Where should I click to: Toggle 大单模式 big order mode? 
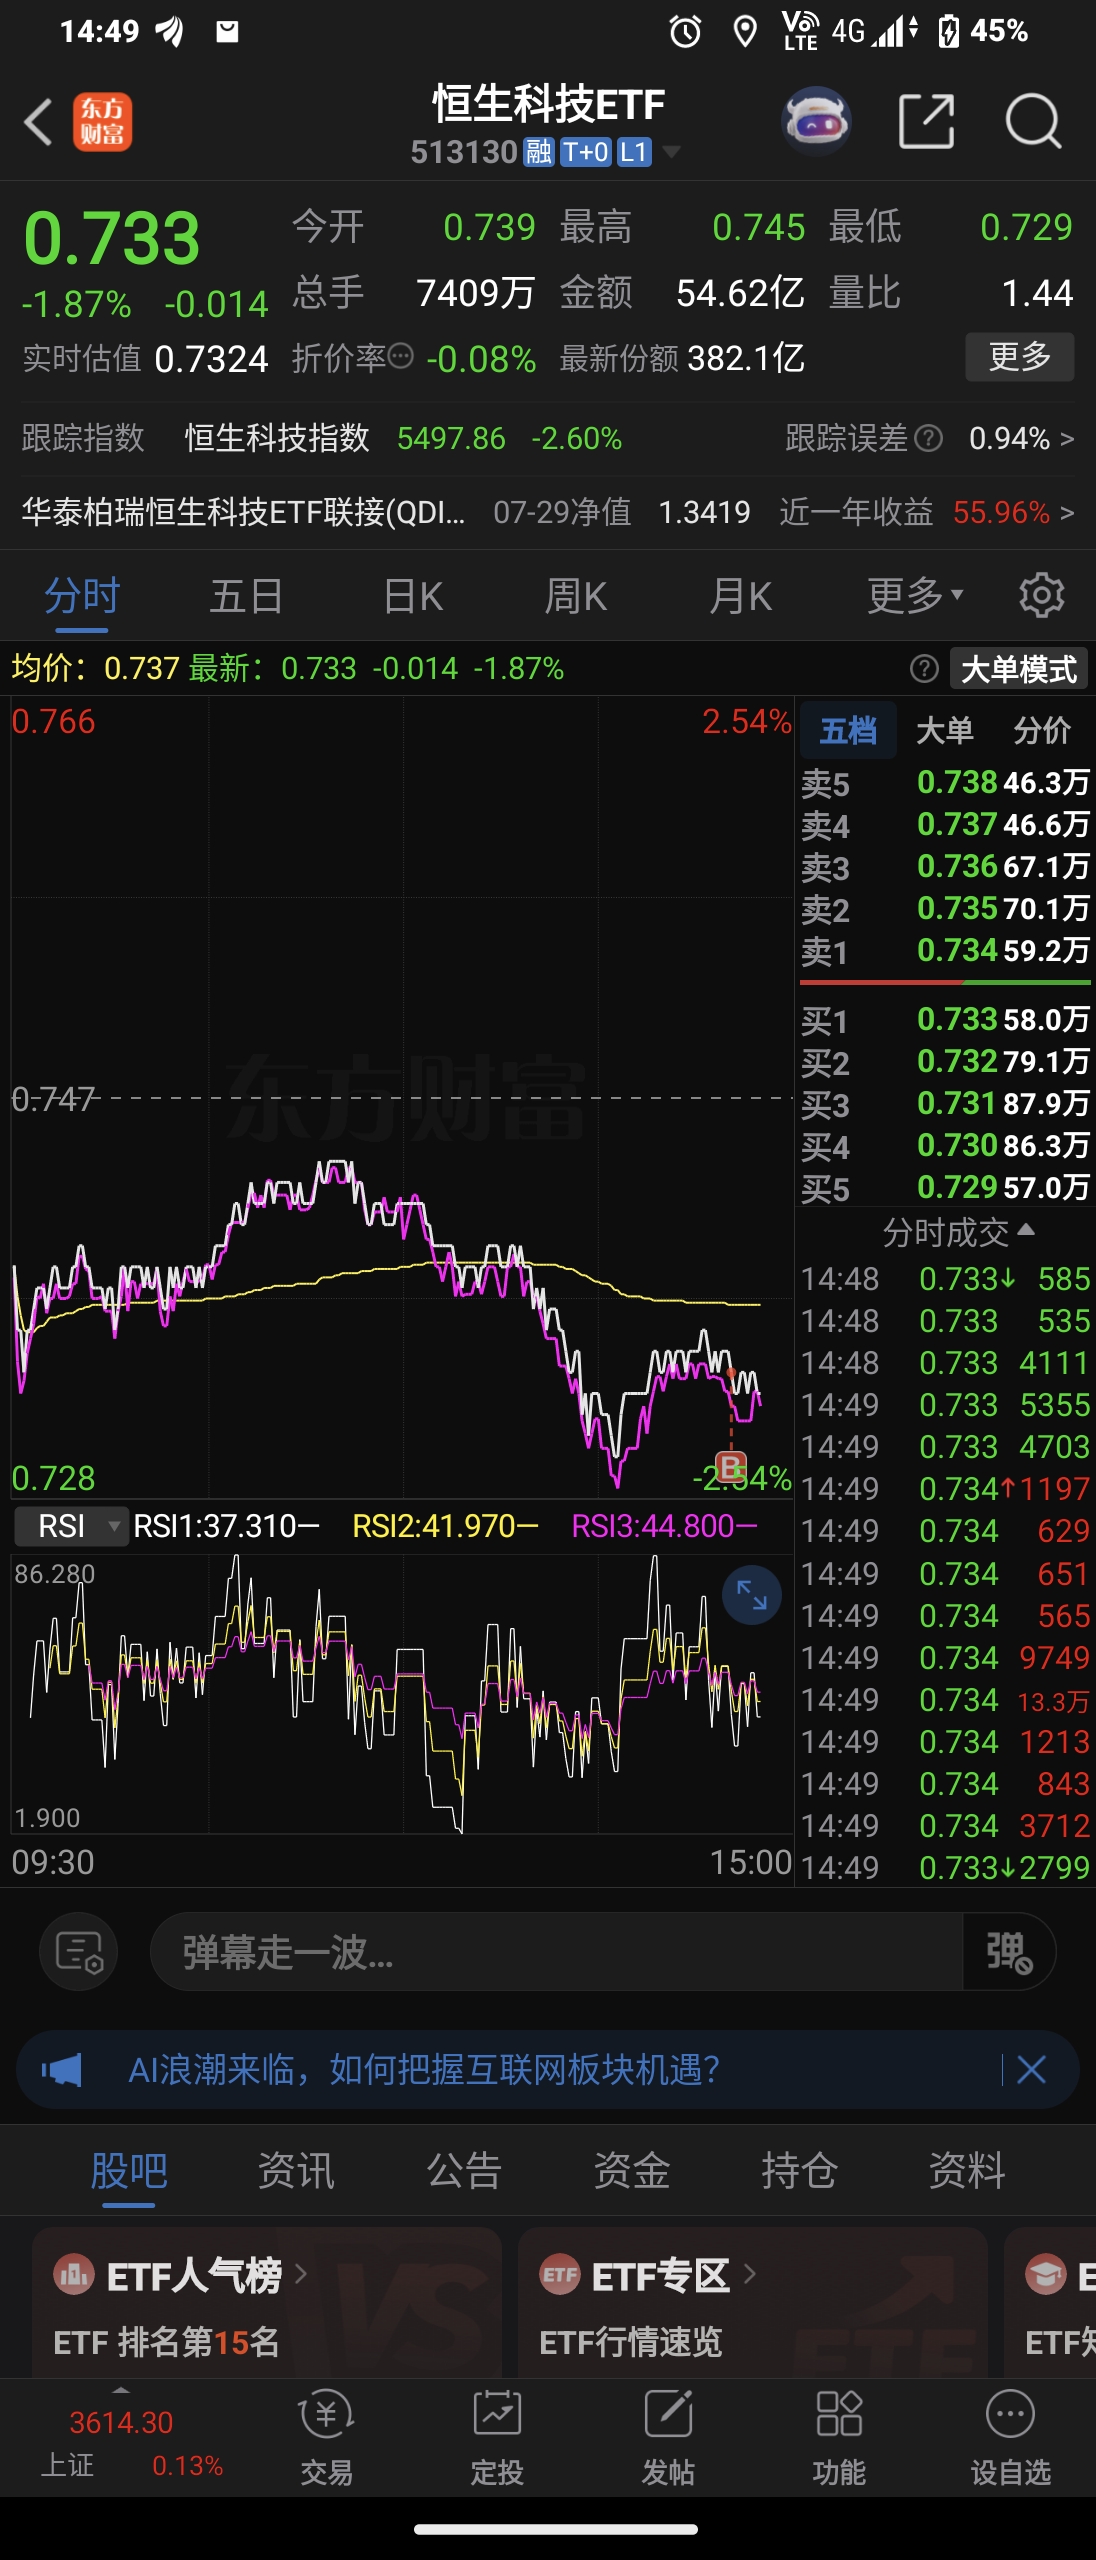[x=1018, y=669]
